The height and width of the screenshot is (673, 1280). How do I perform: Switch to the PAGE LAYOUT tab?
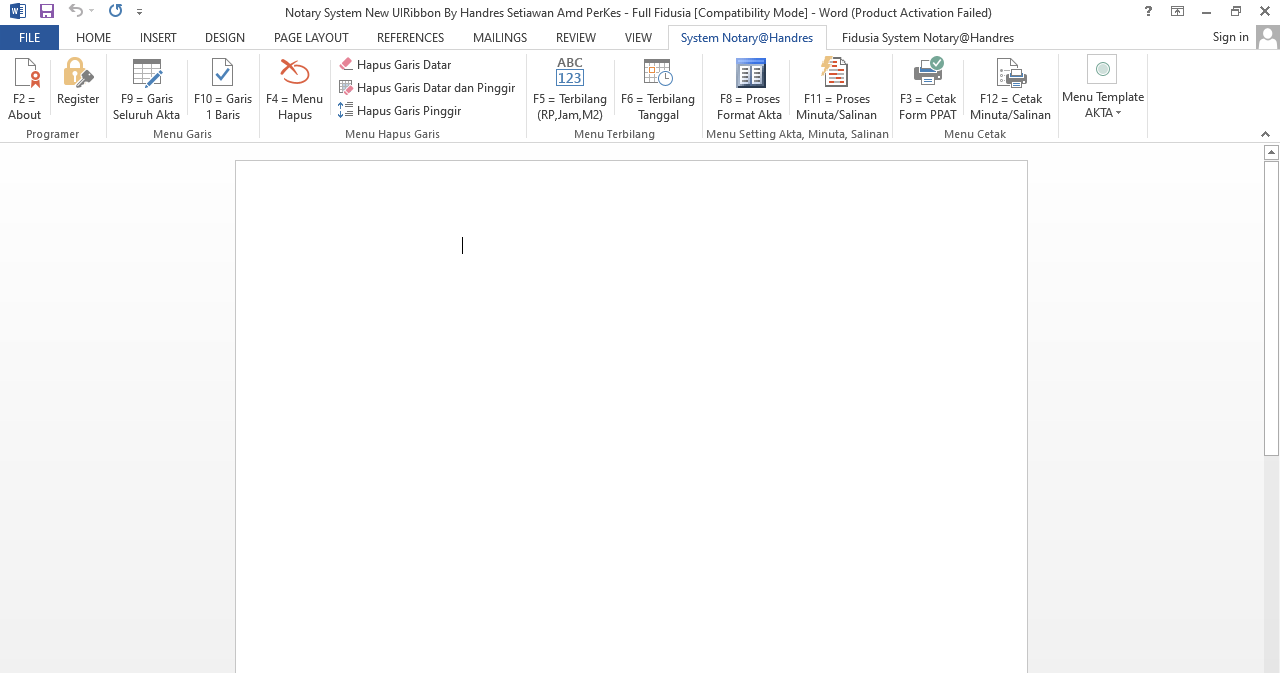coord(311,38)
